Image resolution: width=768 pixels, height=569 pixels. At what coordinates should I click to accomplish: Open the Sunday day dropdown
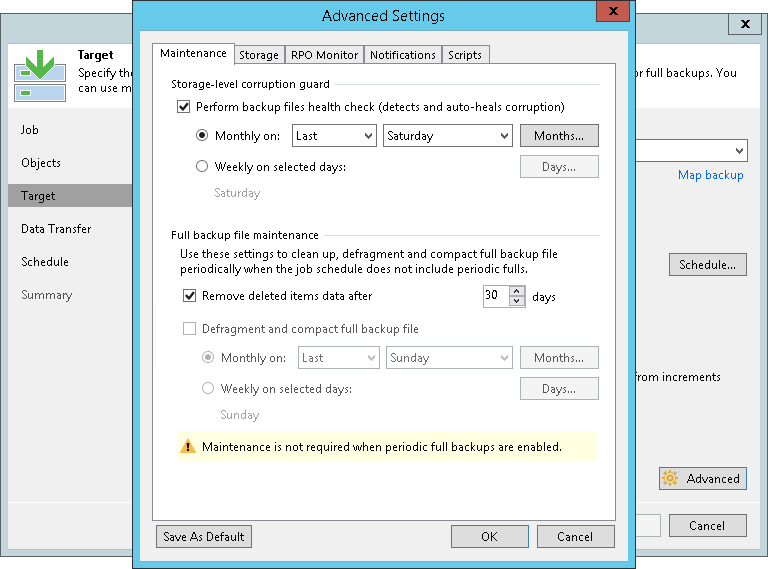[x=449, y=358]
